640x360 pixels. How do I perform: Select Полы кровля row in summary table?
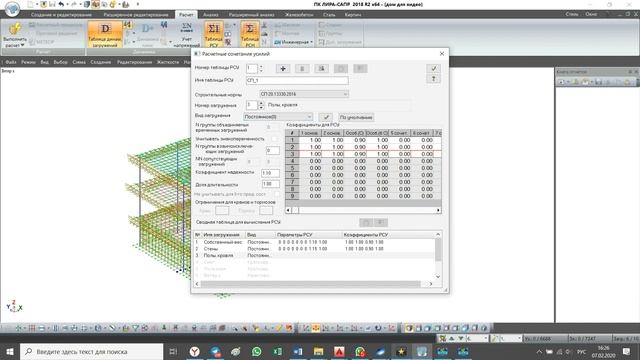[x=314, y=256]
